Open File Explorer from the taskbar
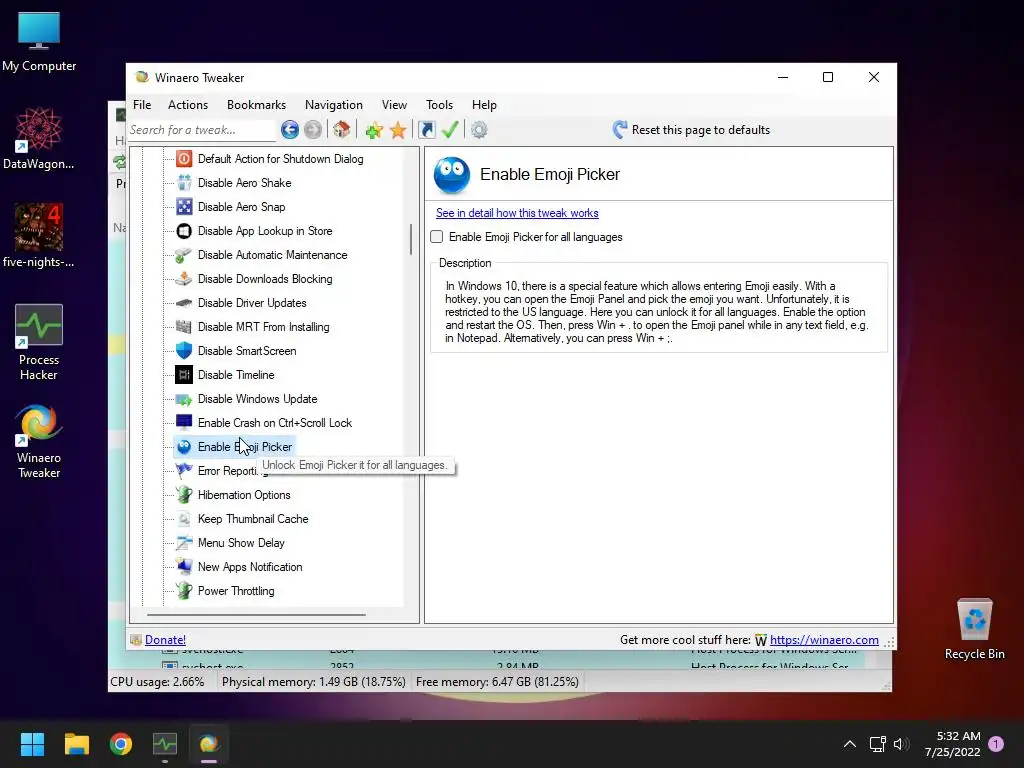This screenshot has width=1024, height=768. [x=76, y=744]
